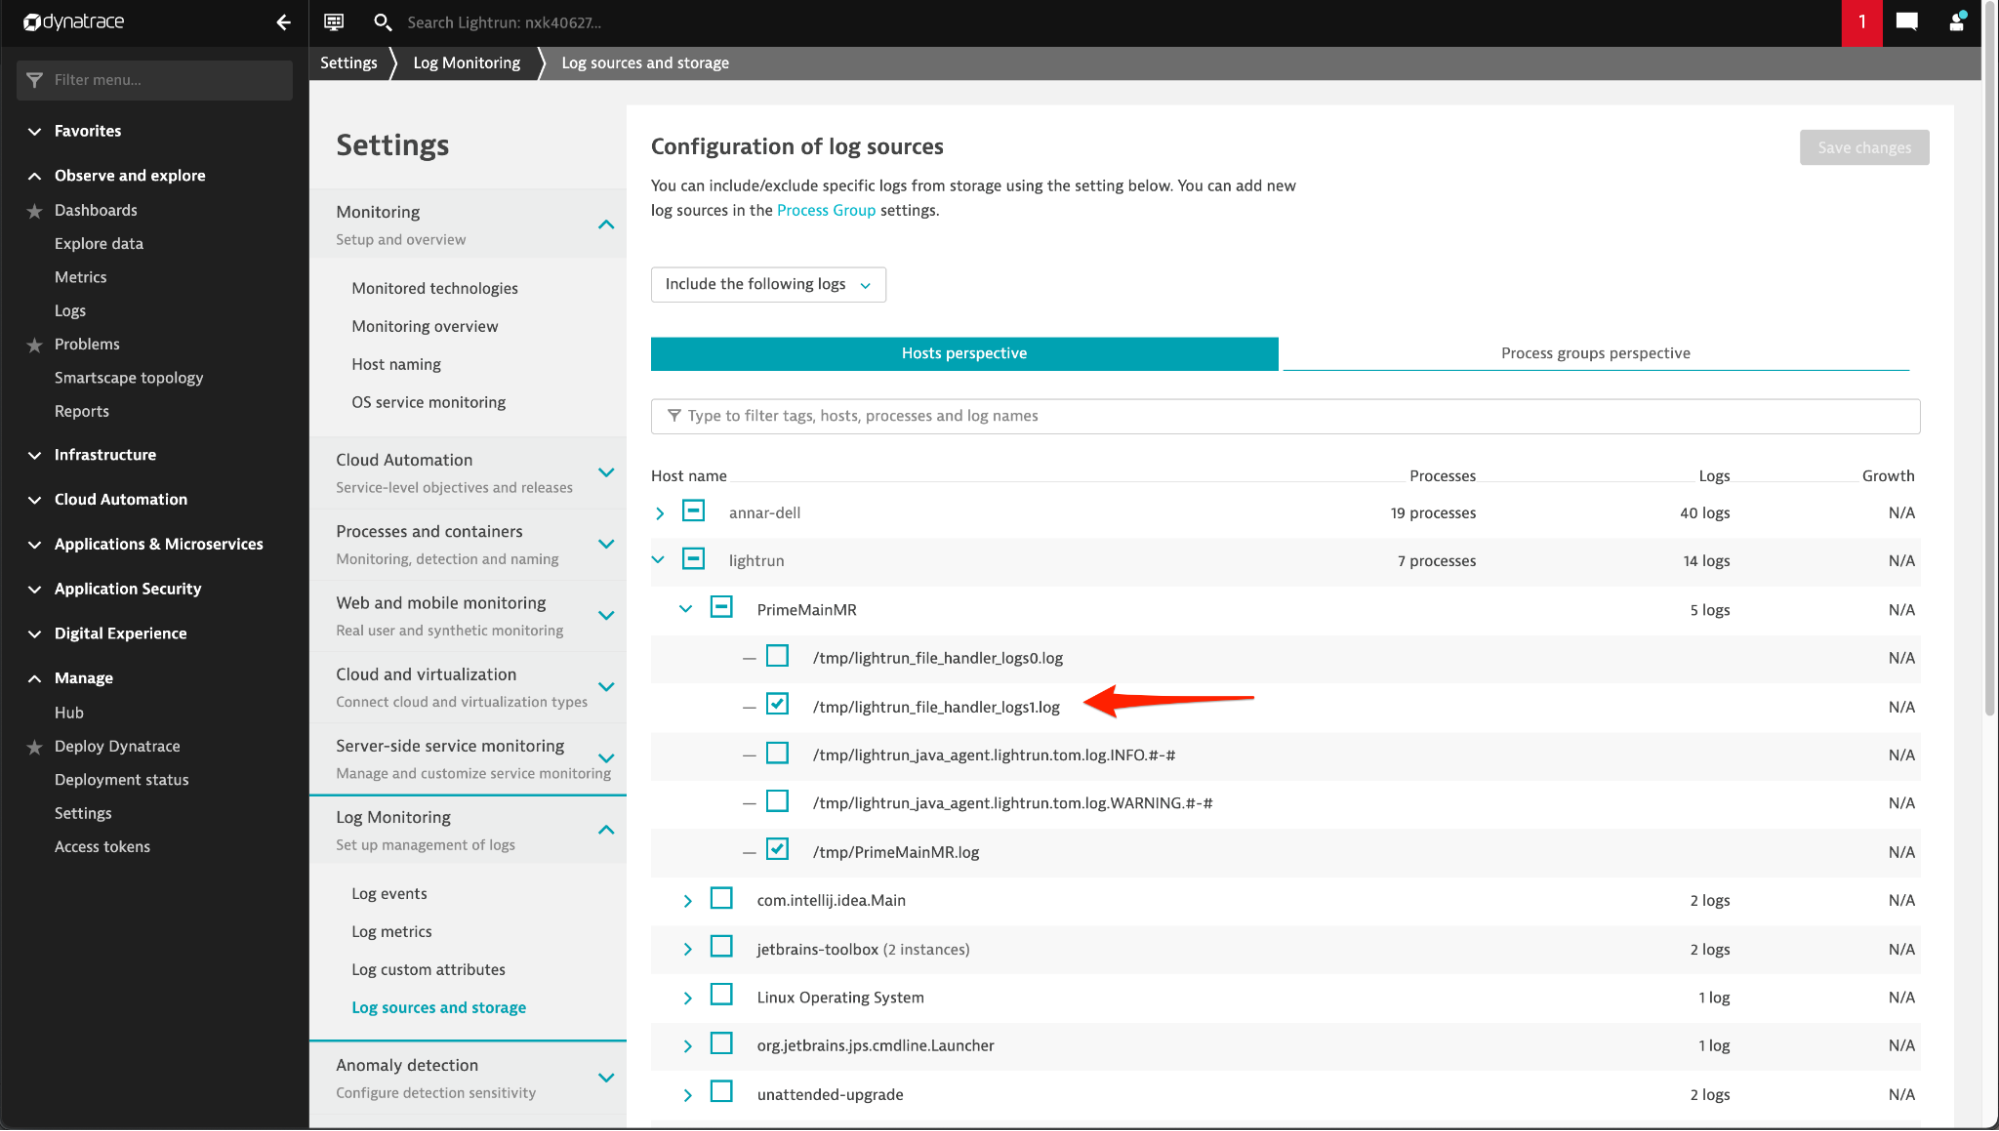Expand the annar-dell host row

point(659,513)
